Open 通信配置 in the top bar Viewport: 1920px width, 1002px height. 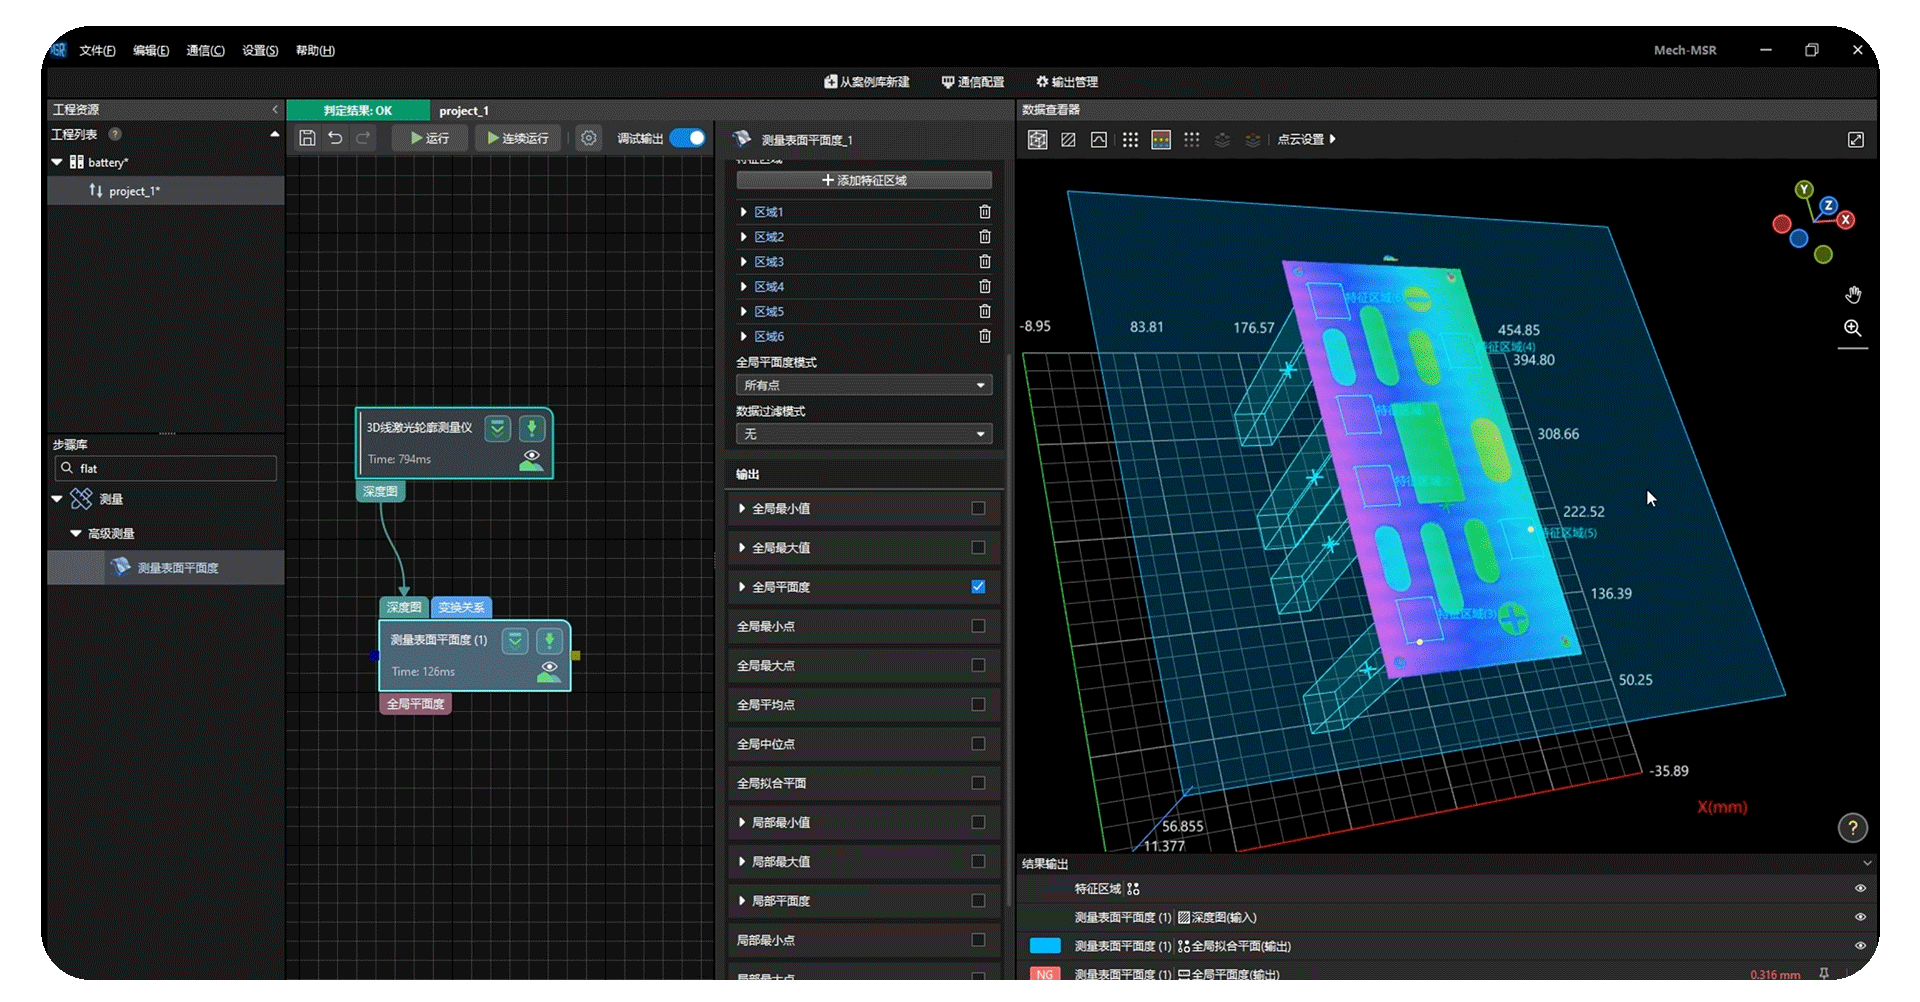[973, 82]
